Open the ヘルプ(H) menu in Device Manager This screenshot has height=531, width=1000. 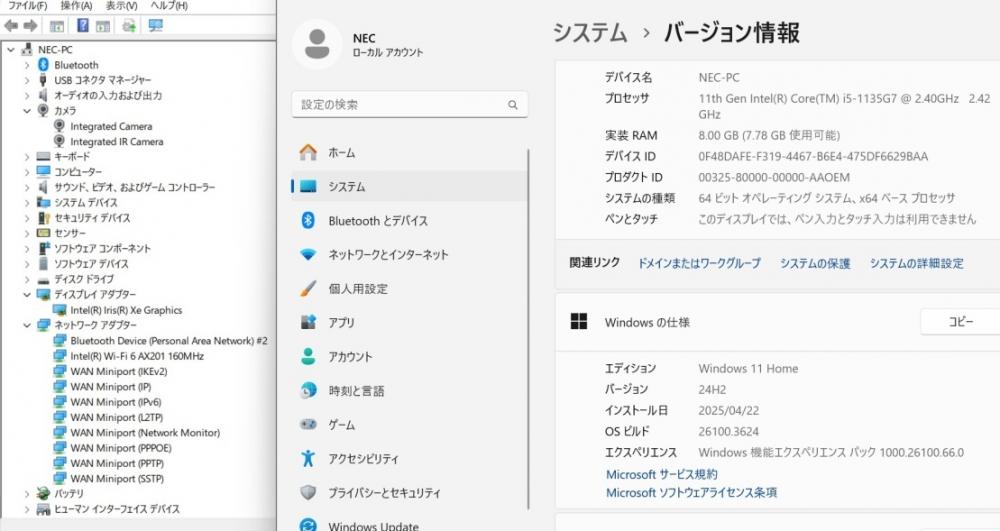coord(169,5)
